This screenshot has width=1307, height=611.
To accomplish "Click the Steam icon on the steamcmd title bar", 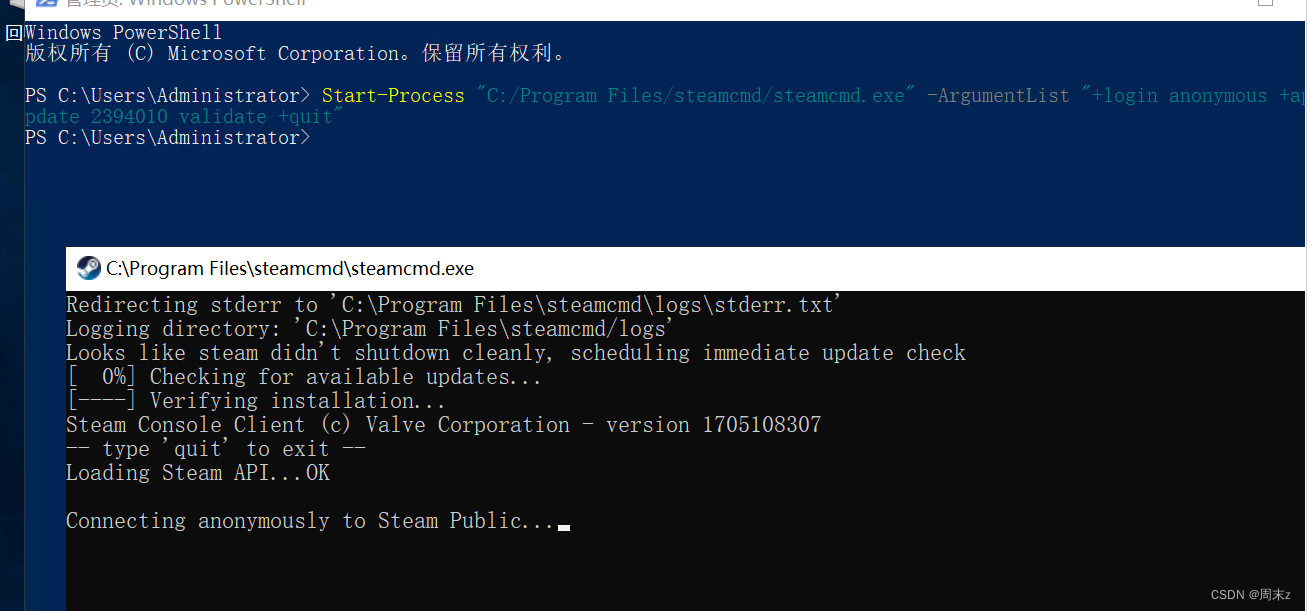I will (88, 268).
